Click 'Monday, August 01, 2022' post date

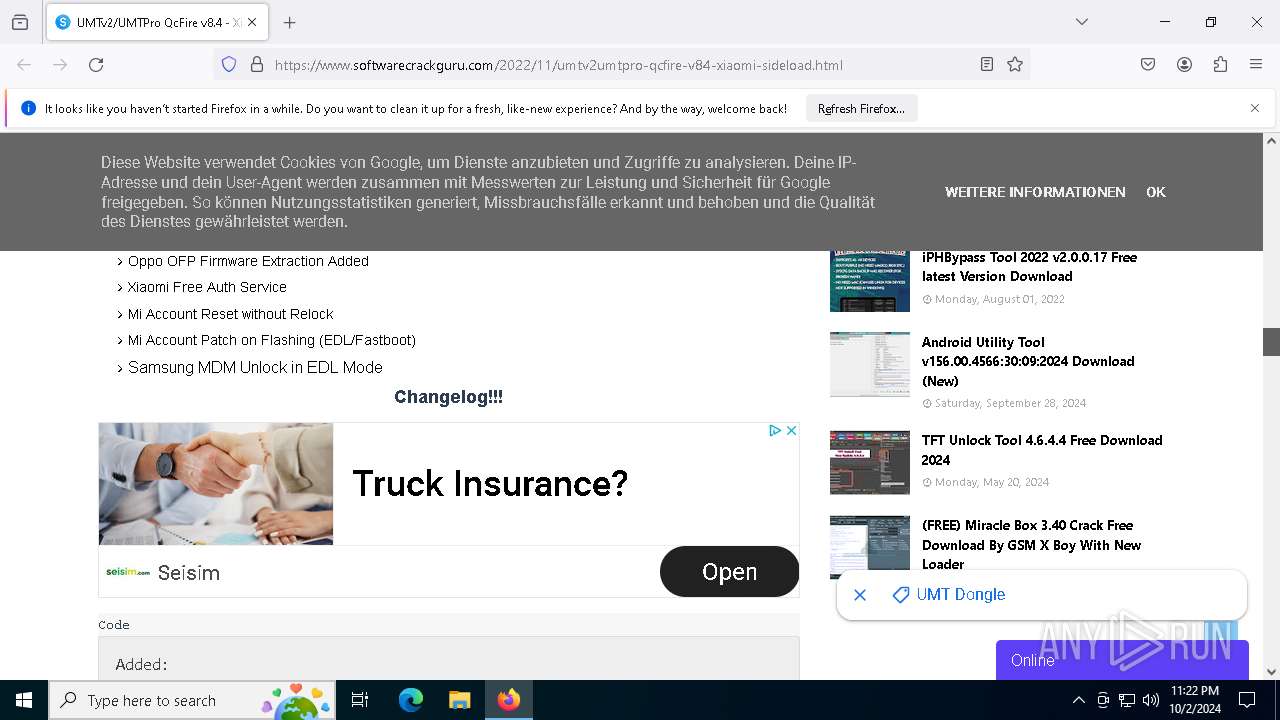click(999, 299)
